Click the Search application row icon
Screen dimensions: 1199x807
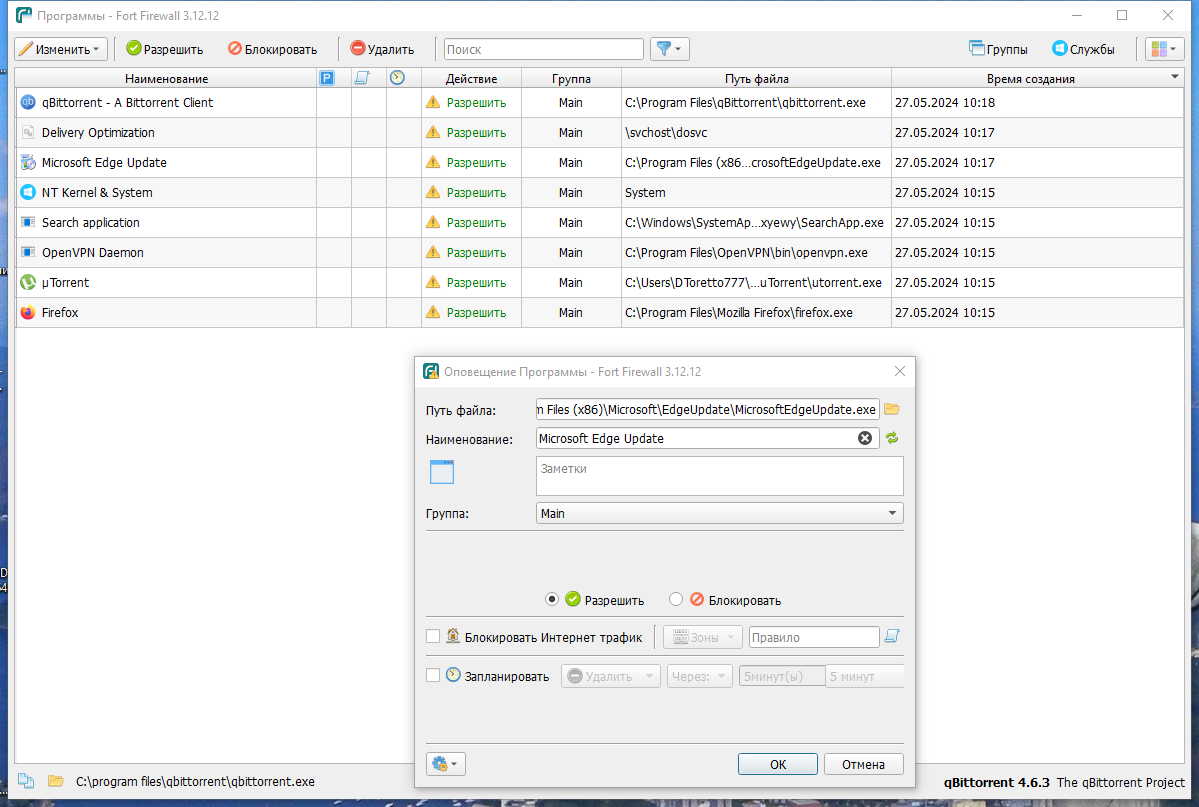(28, 223)
